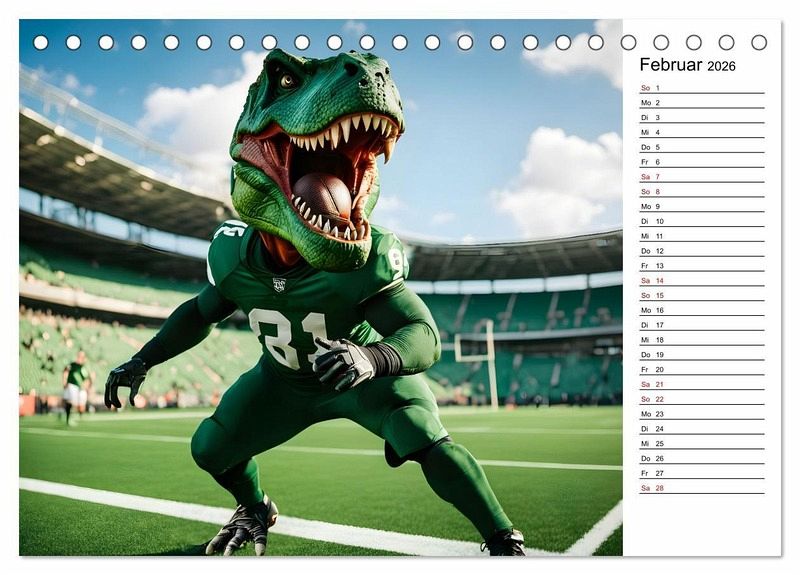Click the dinosaur football player photo
This screenshot has width=800, height=575.
pyautogui.click(x=321, y=287)
